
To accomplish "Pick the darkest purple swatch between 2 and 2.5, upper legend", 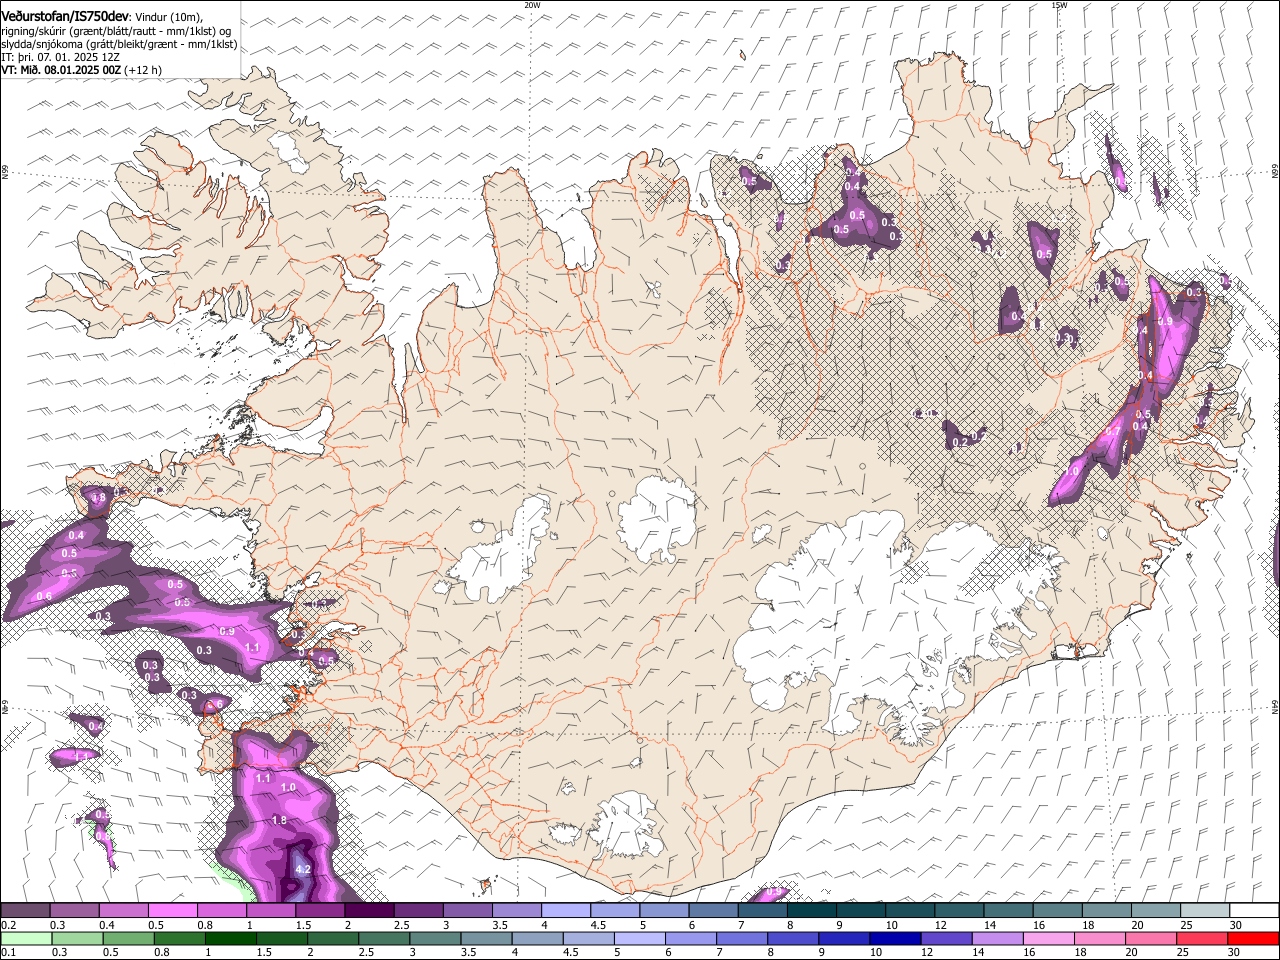I will [369, 911].
